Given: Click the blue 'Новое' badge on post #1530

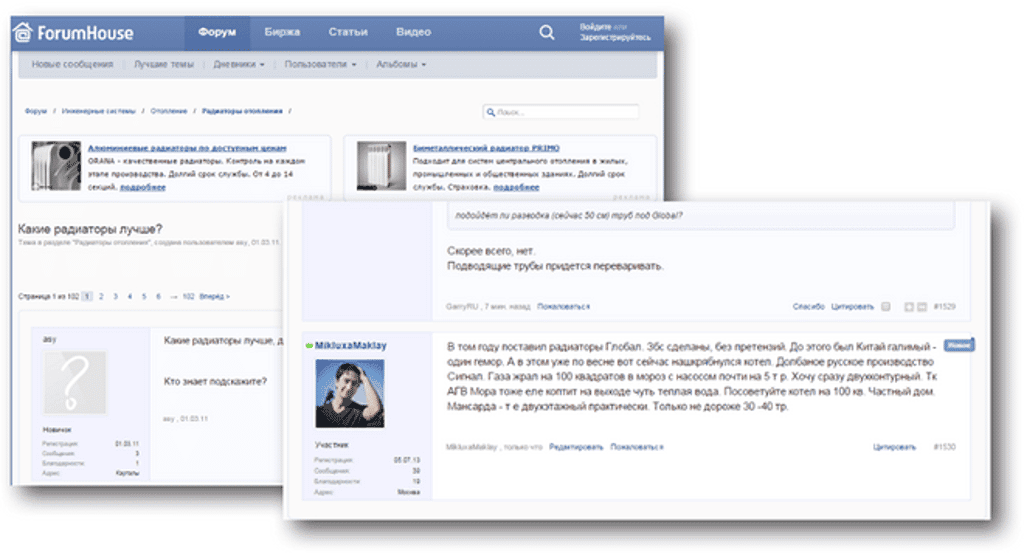Looking at the screenshot, I should (959, 345).
